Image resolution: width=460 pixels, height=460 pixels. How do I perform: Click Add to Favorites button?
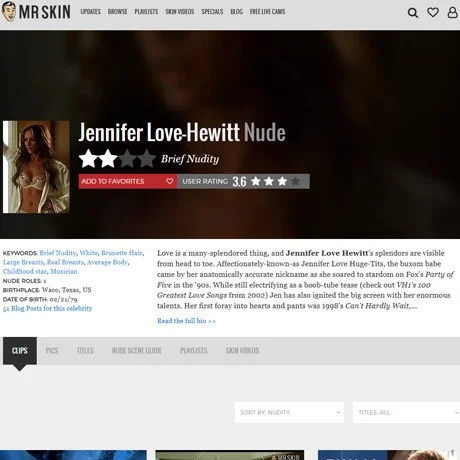click(128, 181)
